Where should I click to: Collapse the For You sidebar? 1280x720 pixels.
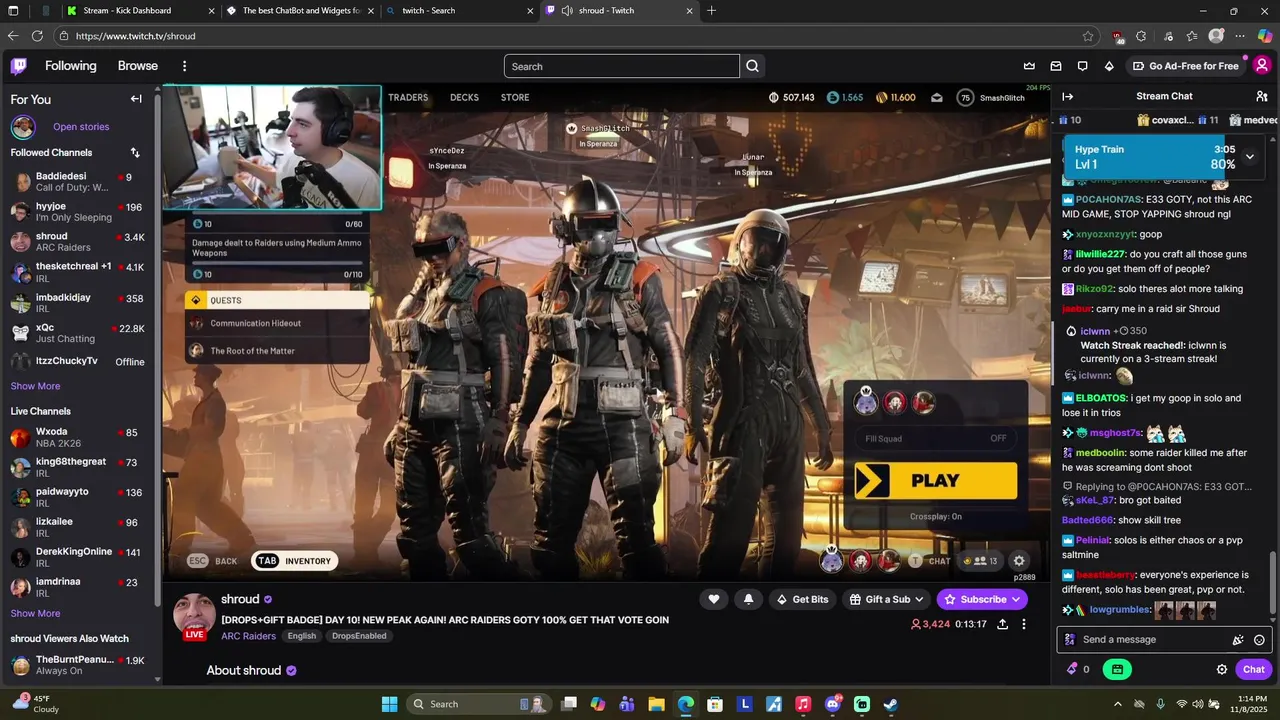pos(136,99)
